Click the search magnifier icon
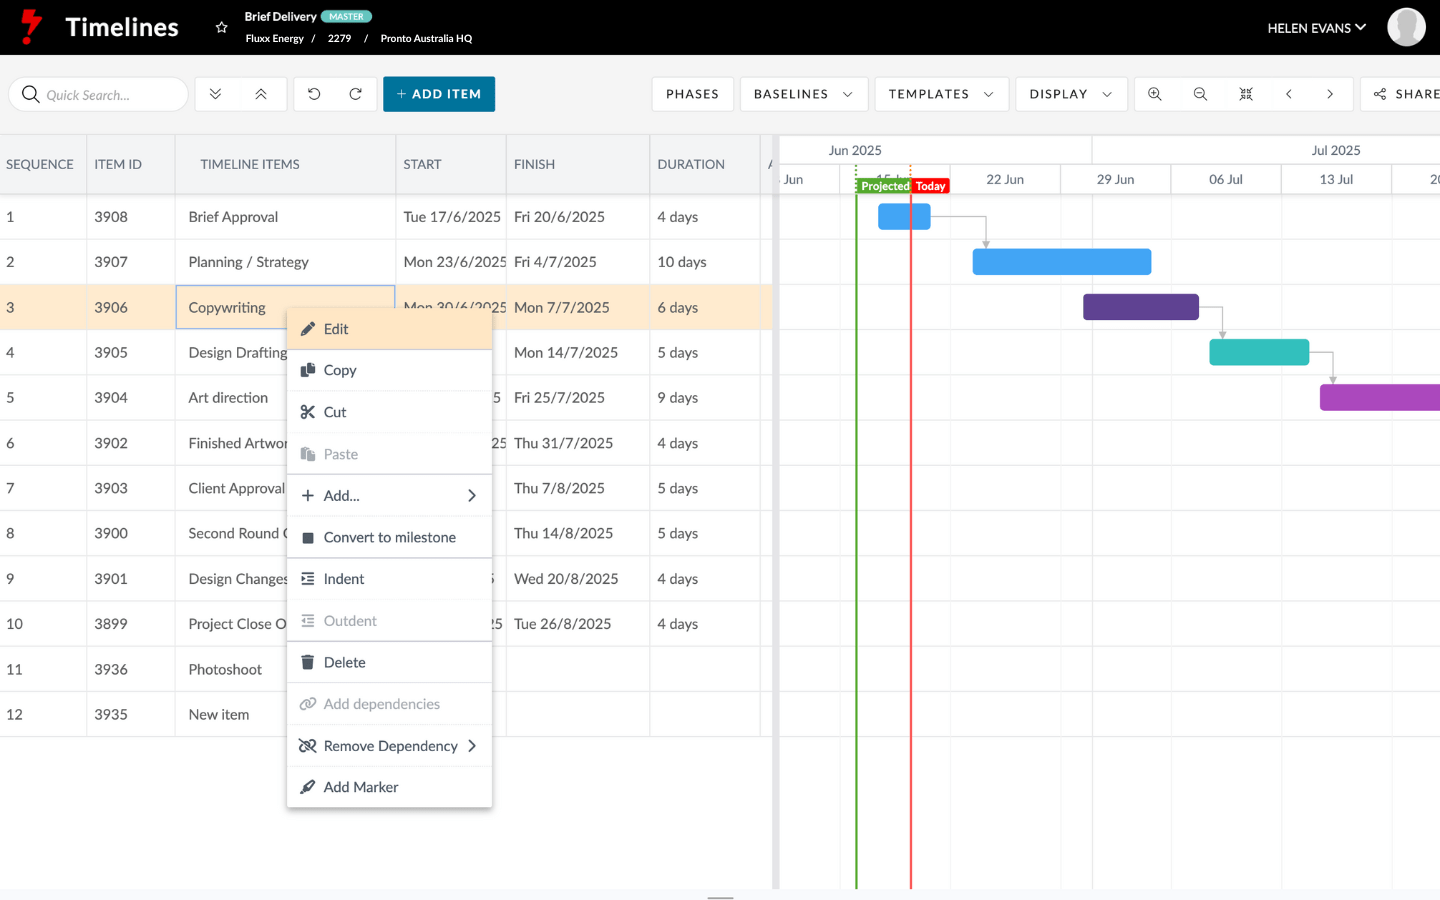The width and height of the screenshot is (1440, 900). (x=31, y=94)
